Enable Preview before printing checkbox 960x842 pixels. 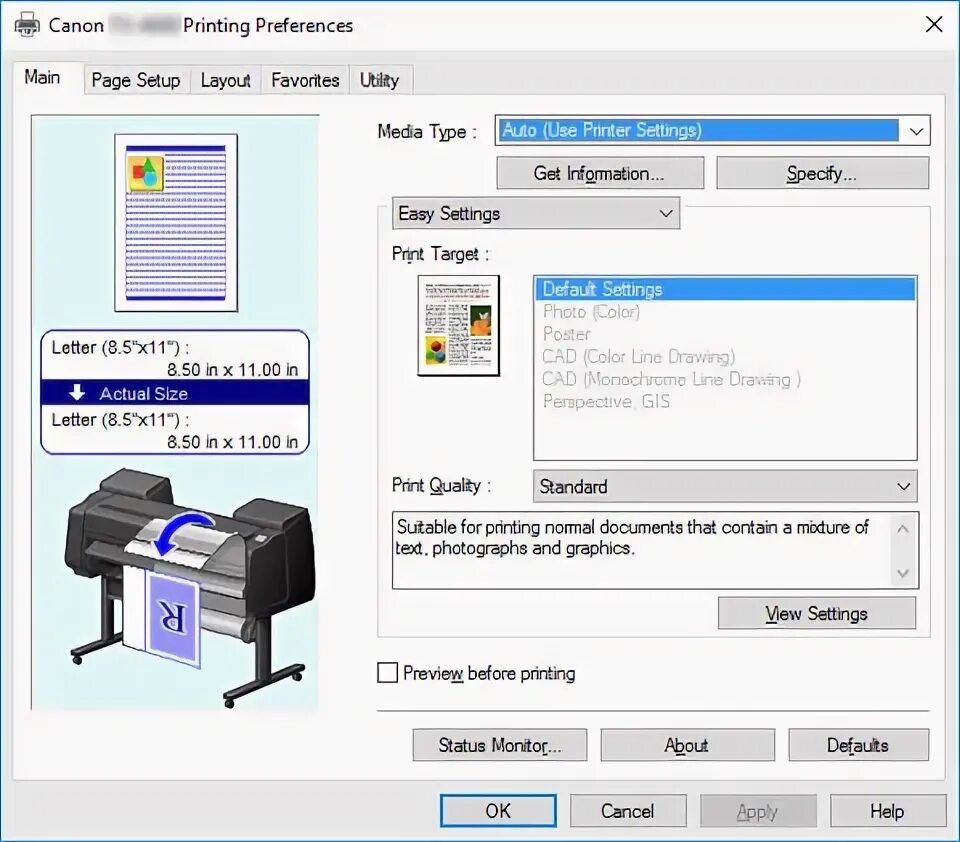click(388, 672)
